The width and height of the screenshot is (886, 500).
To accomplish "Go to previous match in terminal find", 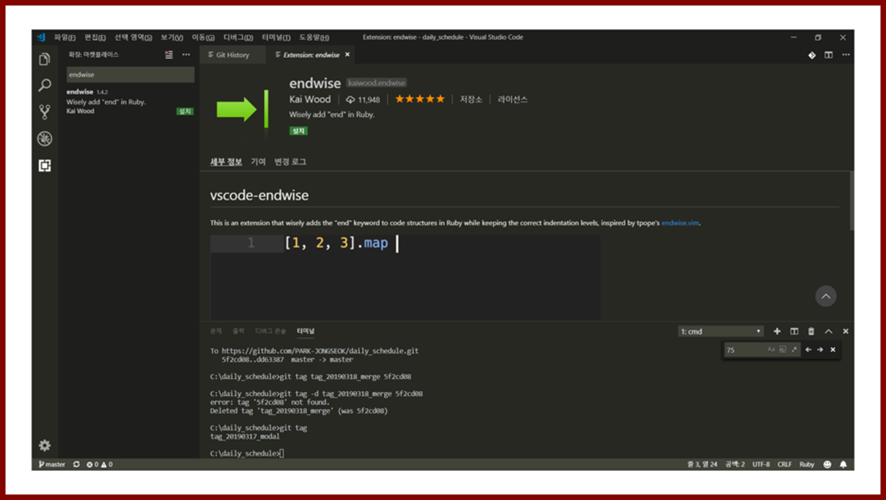I will coord(808,350).
